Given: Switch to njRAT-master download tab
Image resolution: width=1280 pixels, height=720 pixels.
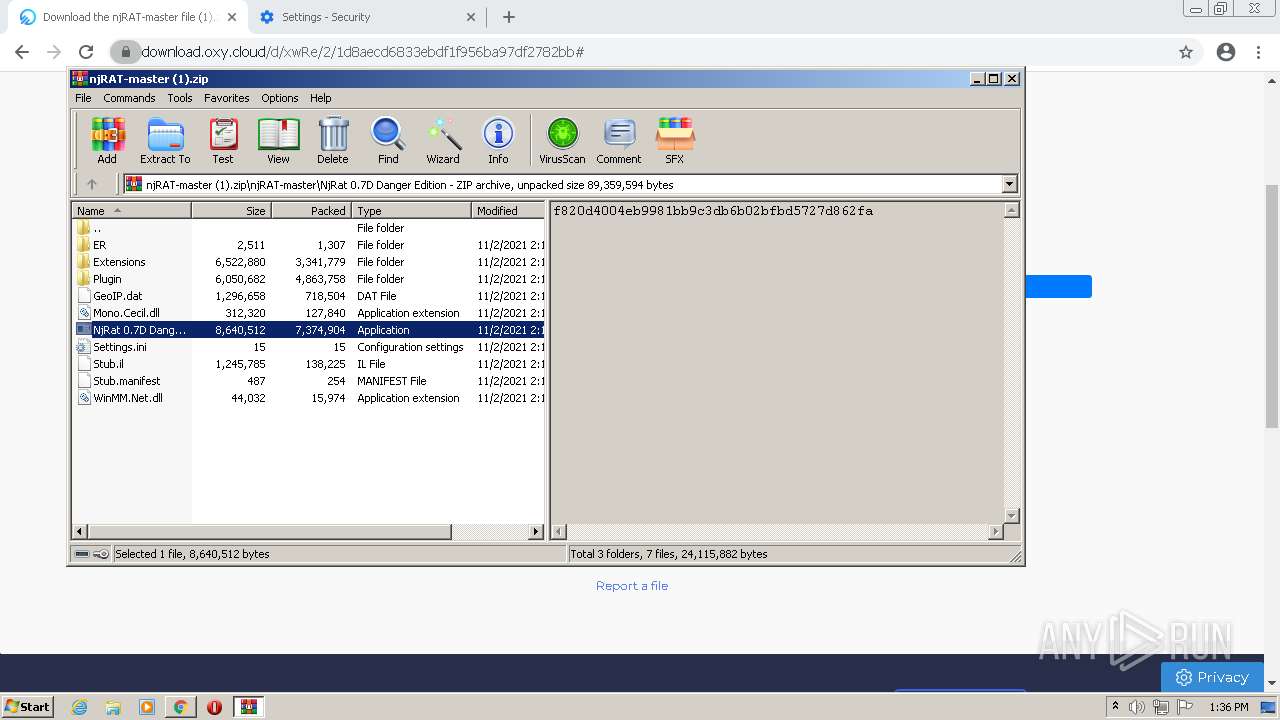Looking at the screenshot, I should [x=128, y=17].
